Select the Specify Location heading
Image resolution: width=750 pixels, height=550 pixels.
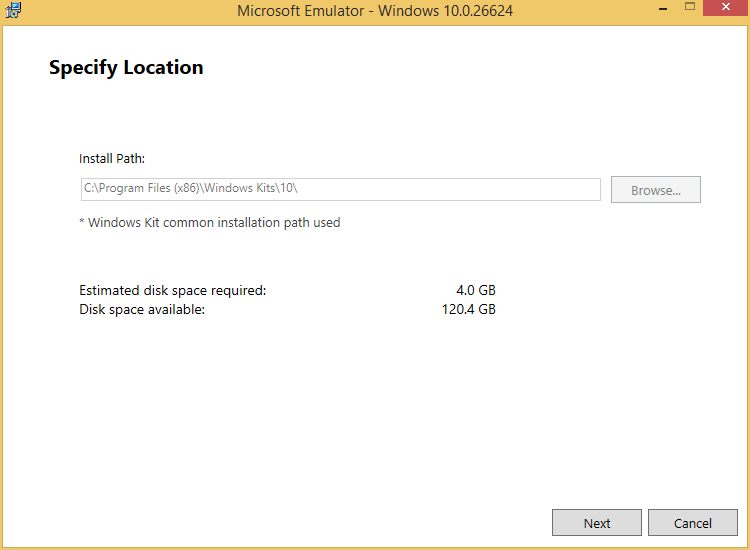pos(126,68)
